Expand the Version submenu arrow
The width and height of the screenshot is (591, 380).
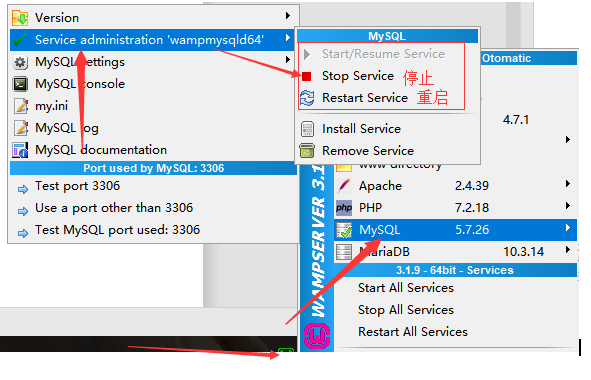[x=288, y=15]
